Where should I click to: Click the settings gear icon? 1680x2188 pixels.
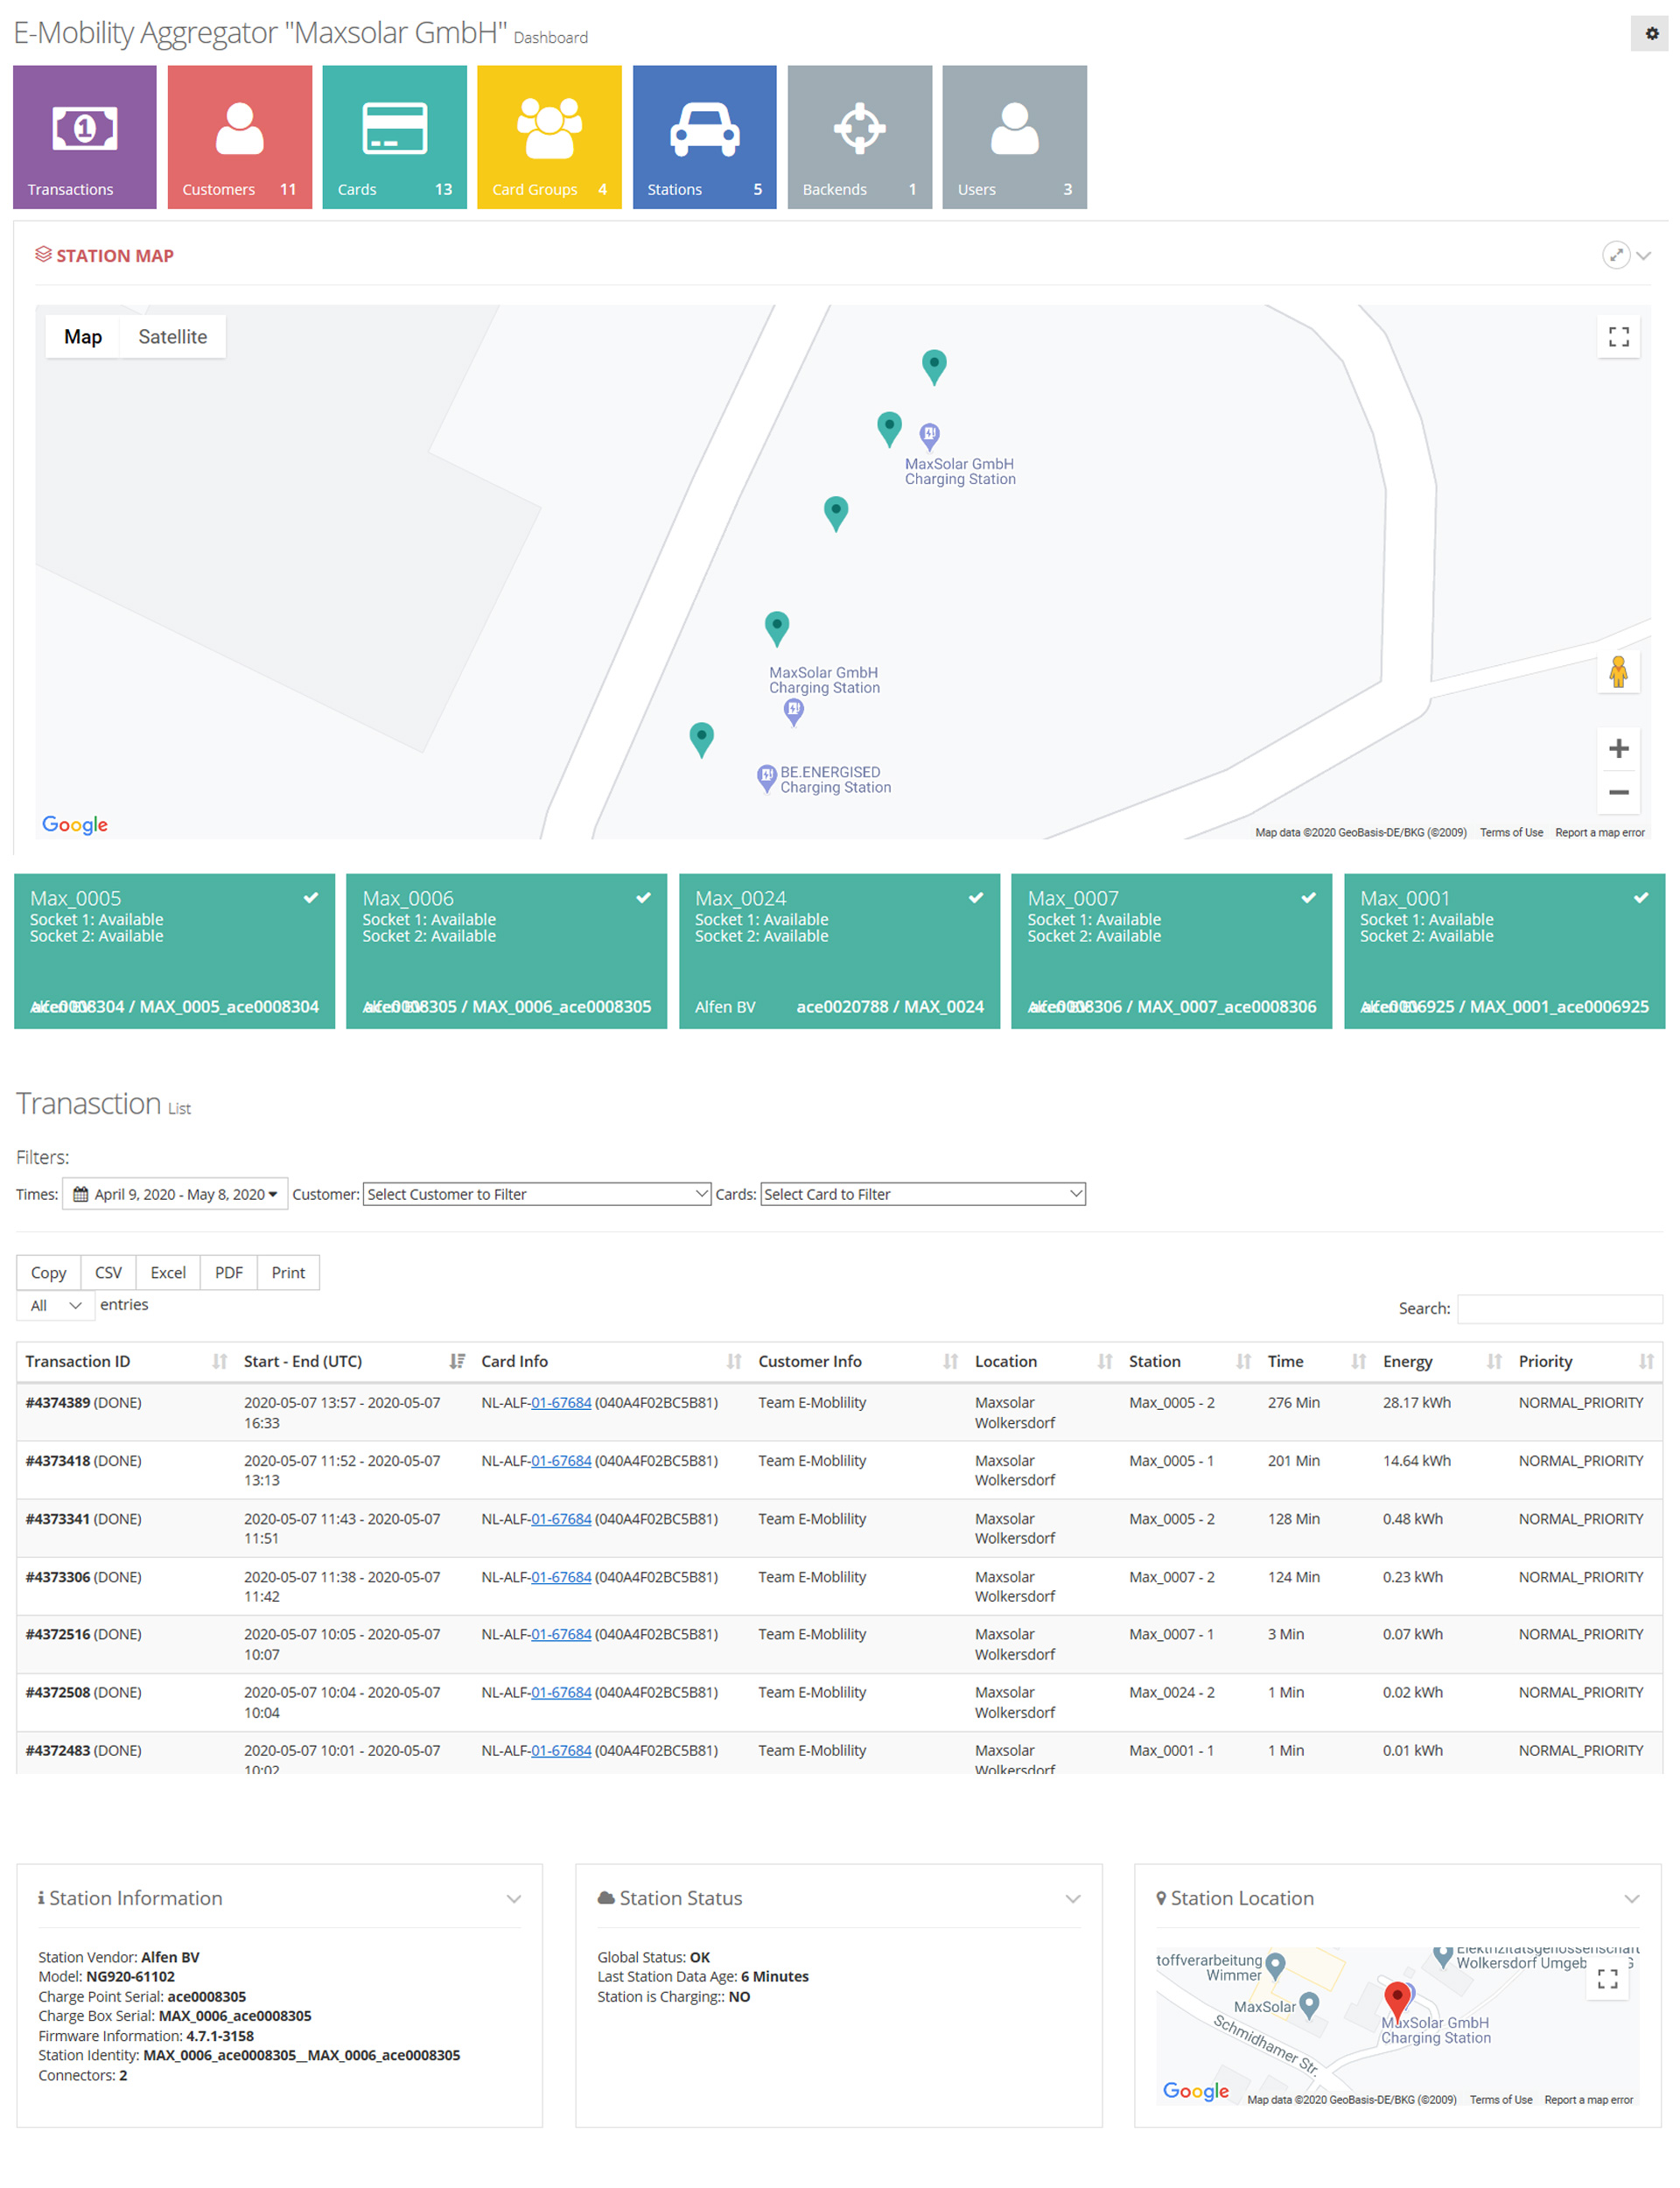tap(1651, 33)
